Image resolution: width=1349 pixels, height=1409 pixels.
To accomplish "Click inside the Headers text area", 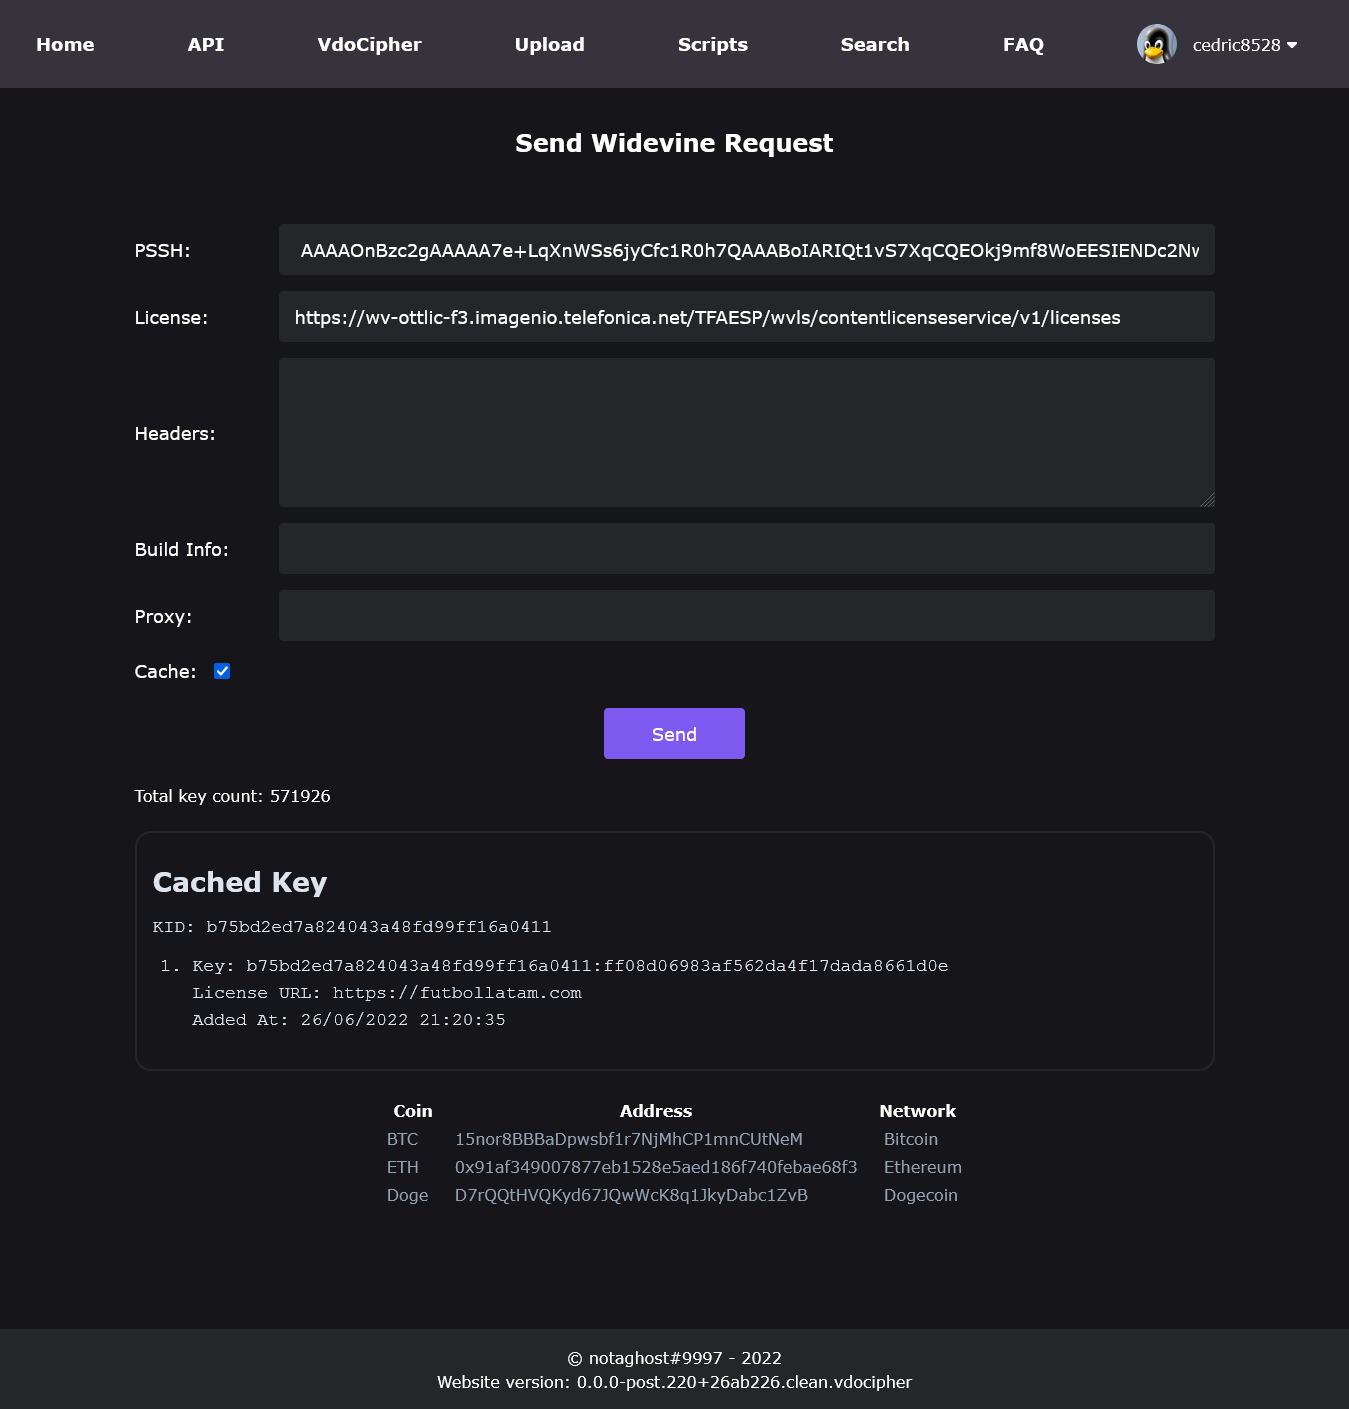I will (x=747, y=432).
